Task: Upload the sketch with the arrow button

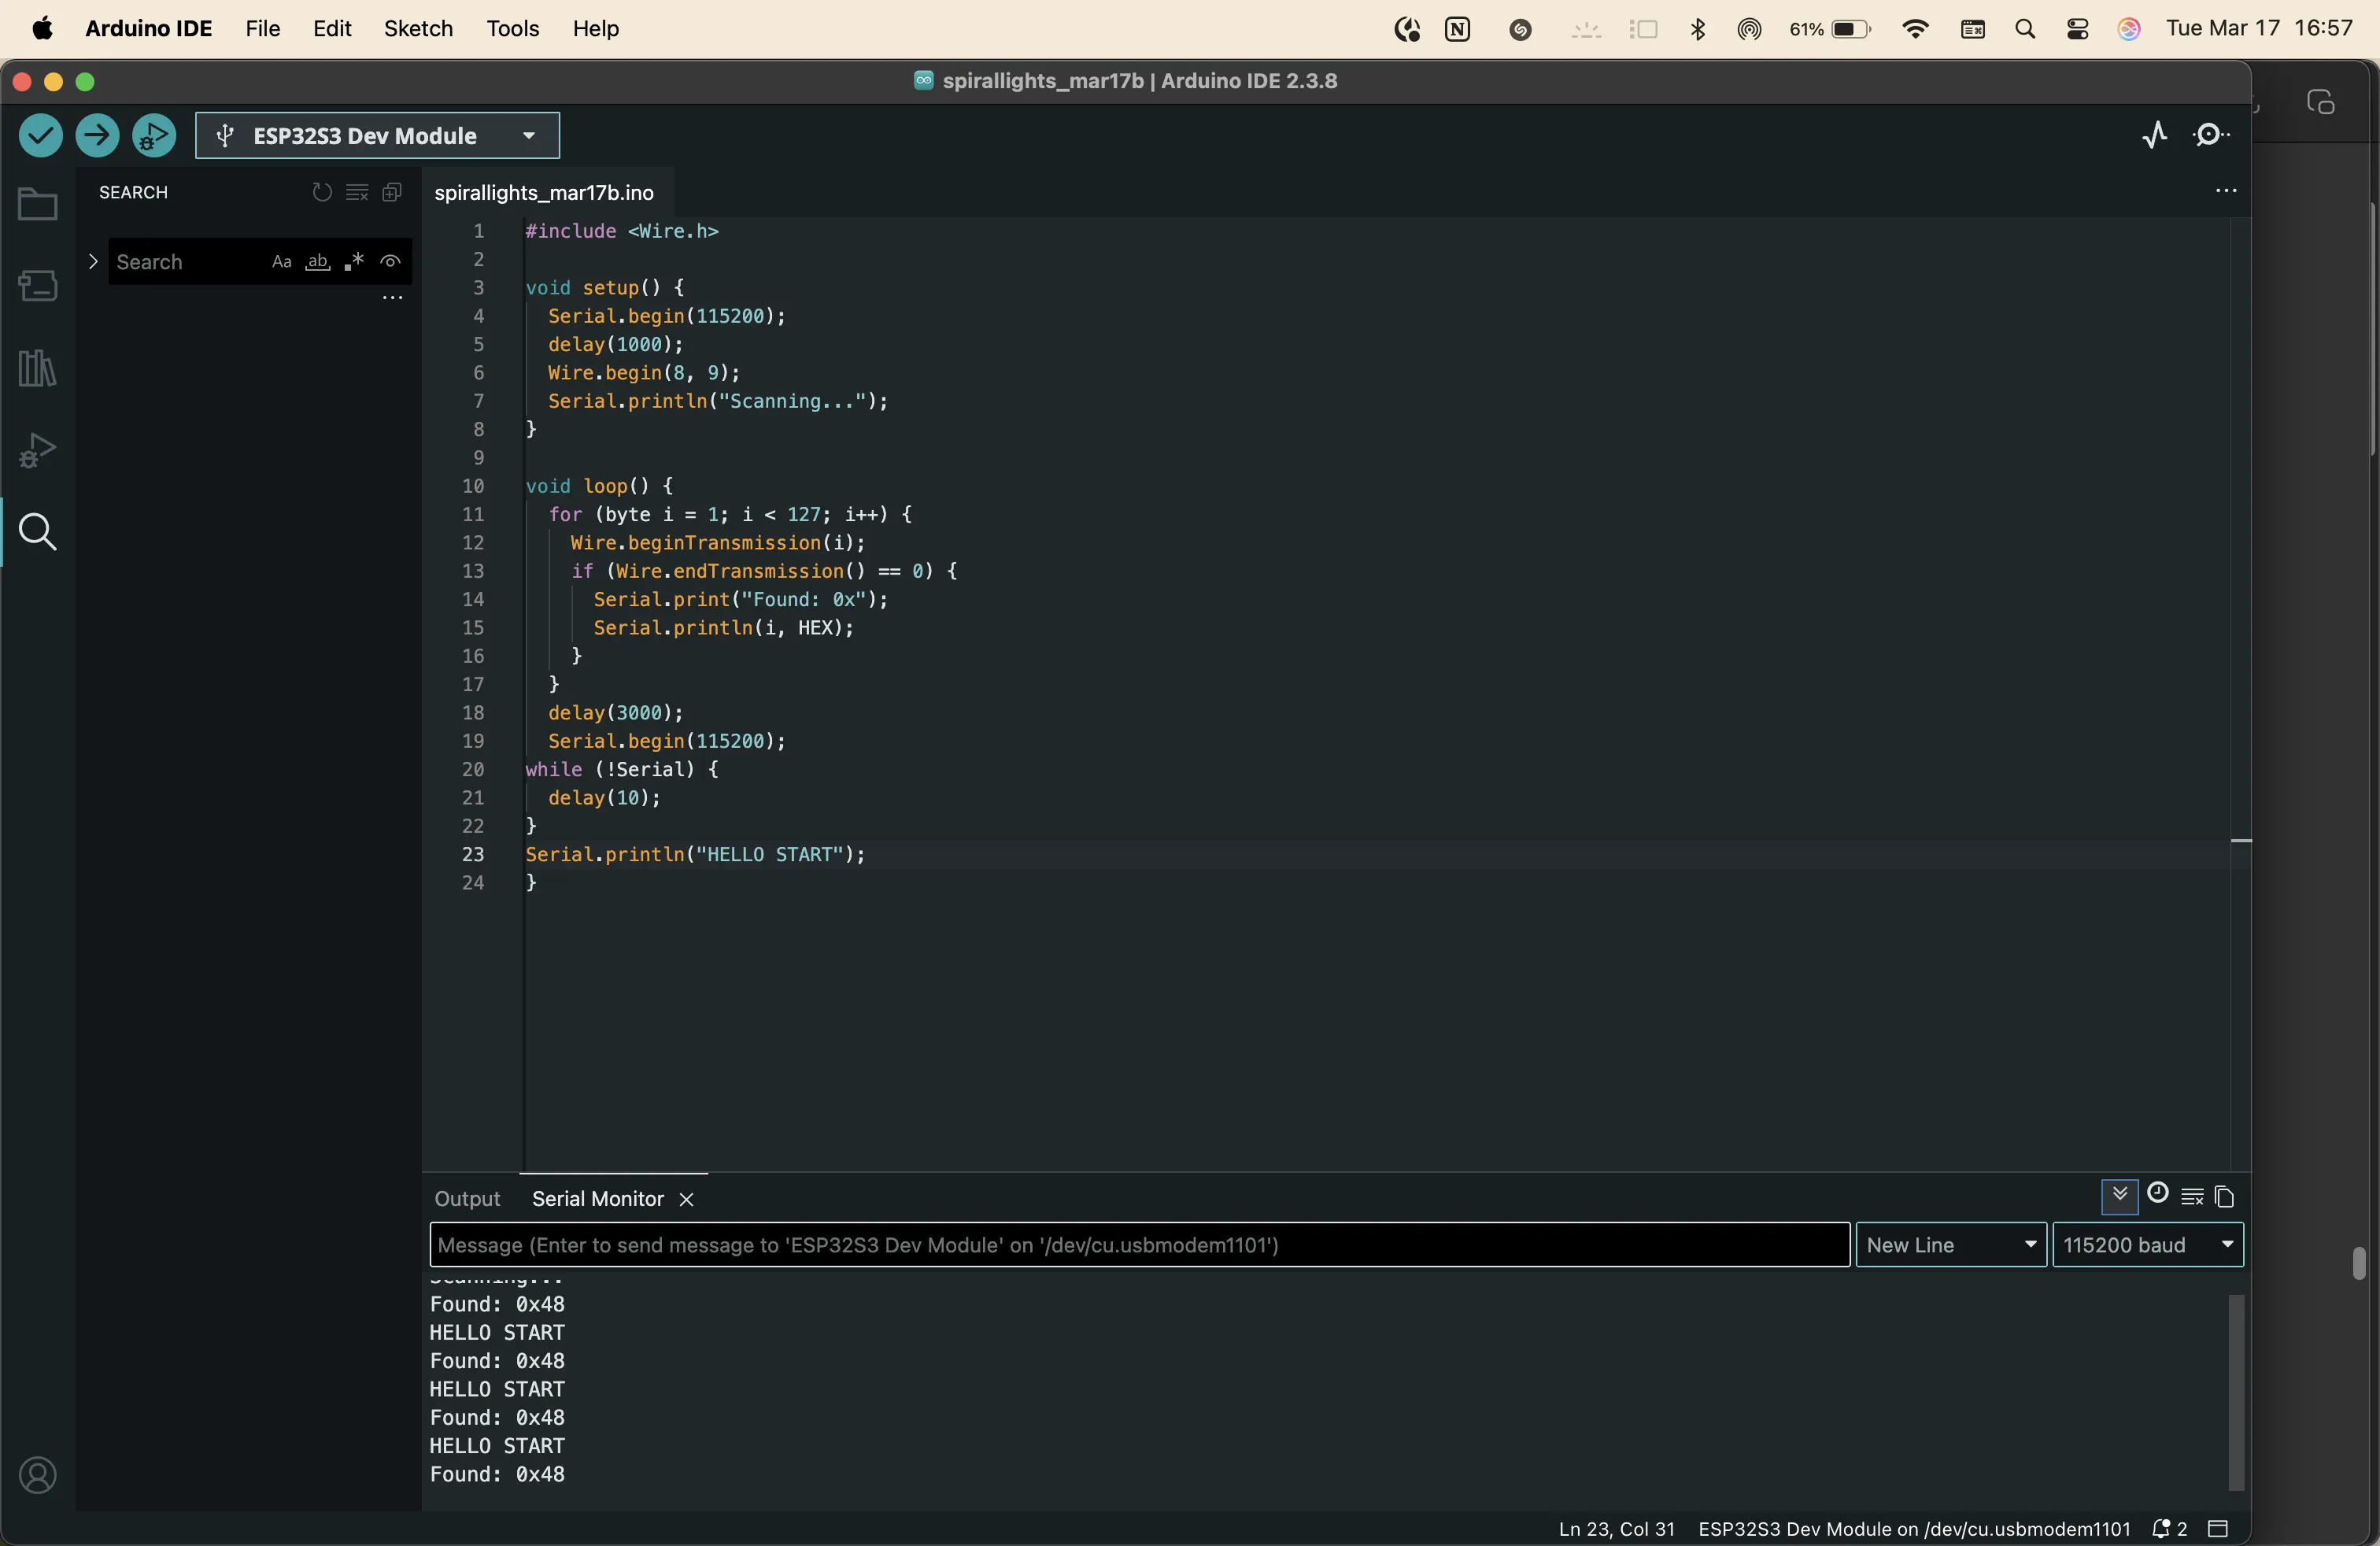Action: (x=97, y=135)
